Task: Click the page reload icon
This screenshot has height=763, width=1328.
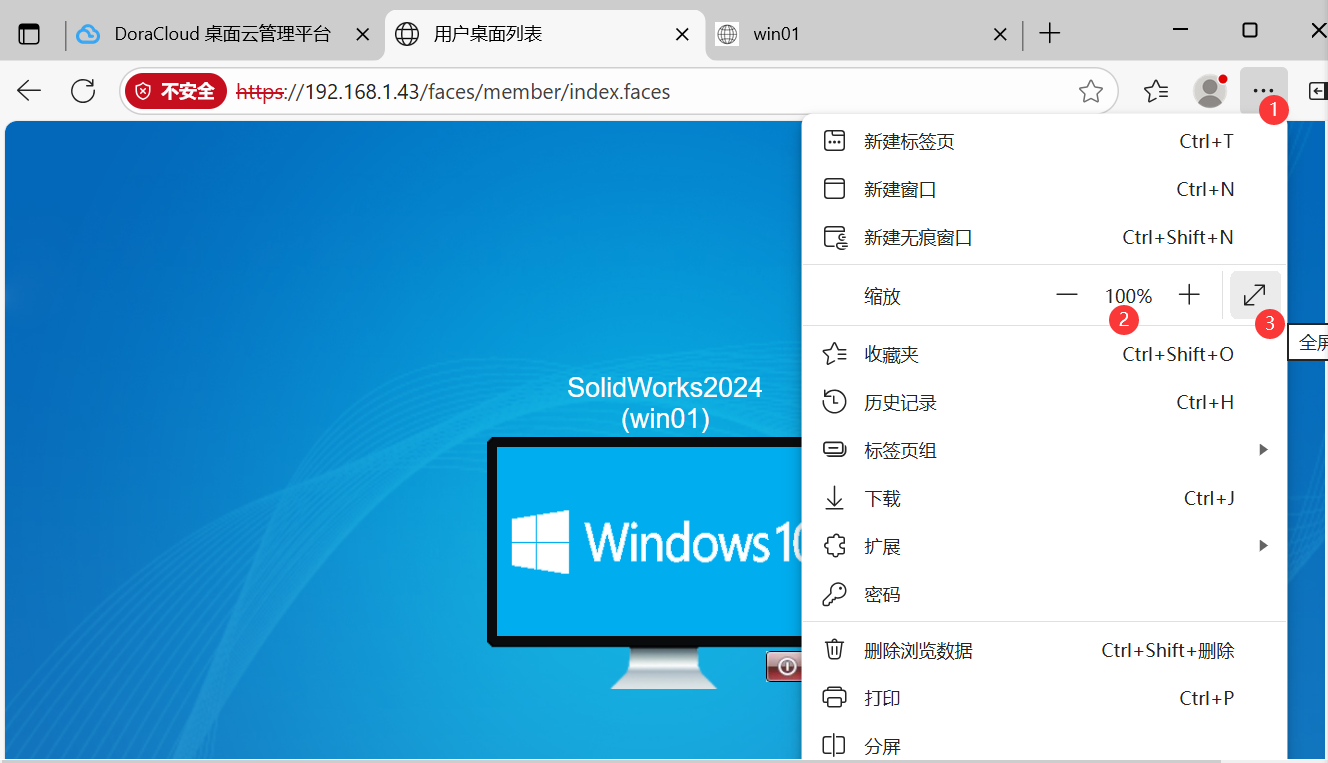Action: coord(83,90)
